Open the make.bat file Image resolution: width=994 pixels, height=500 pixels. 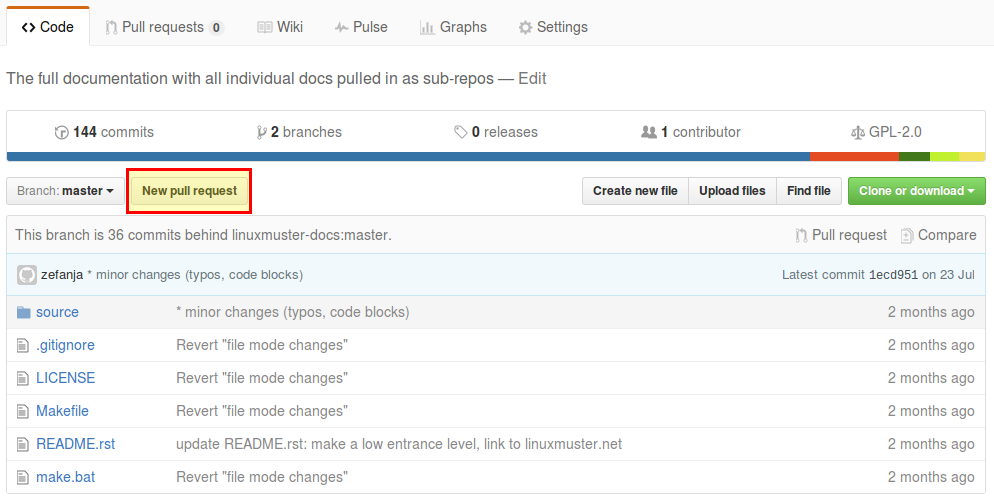coord(65,477)
